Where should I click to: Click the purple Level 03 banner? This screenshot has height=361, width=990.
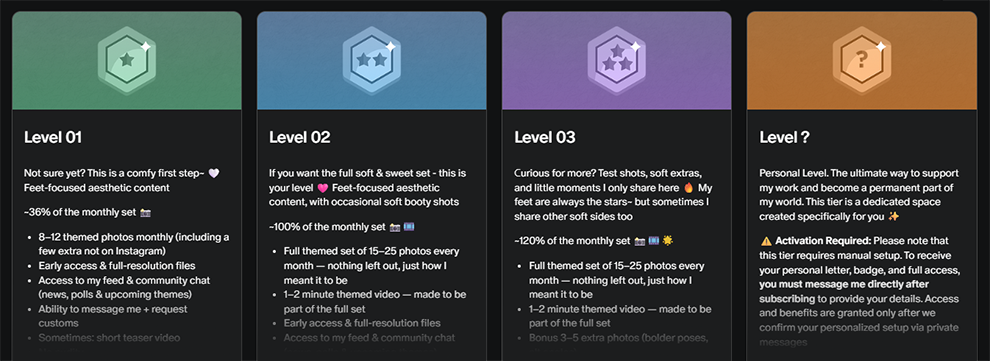coord(617,61)
